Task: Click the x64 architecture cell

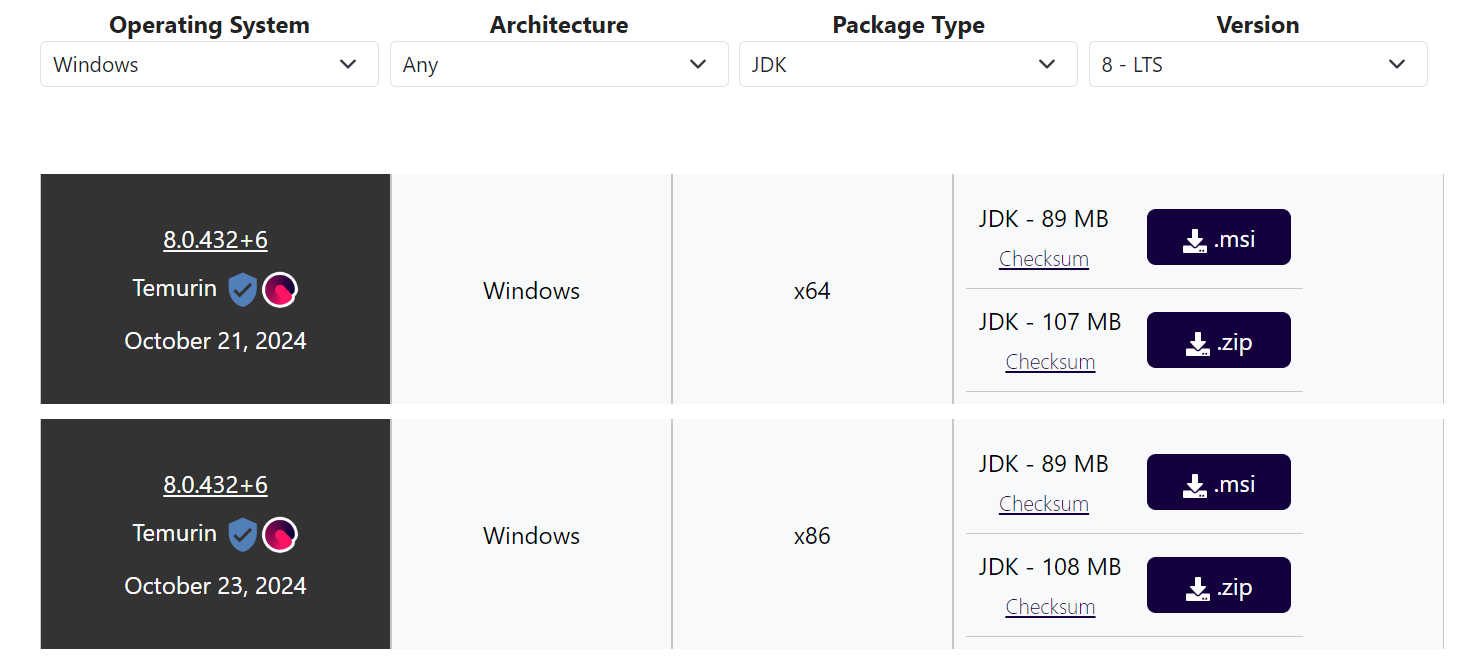Action: click(x=812, y=291)
